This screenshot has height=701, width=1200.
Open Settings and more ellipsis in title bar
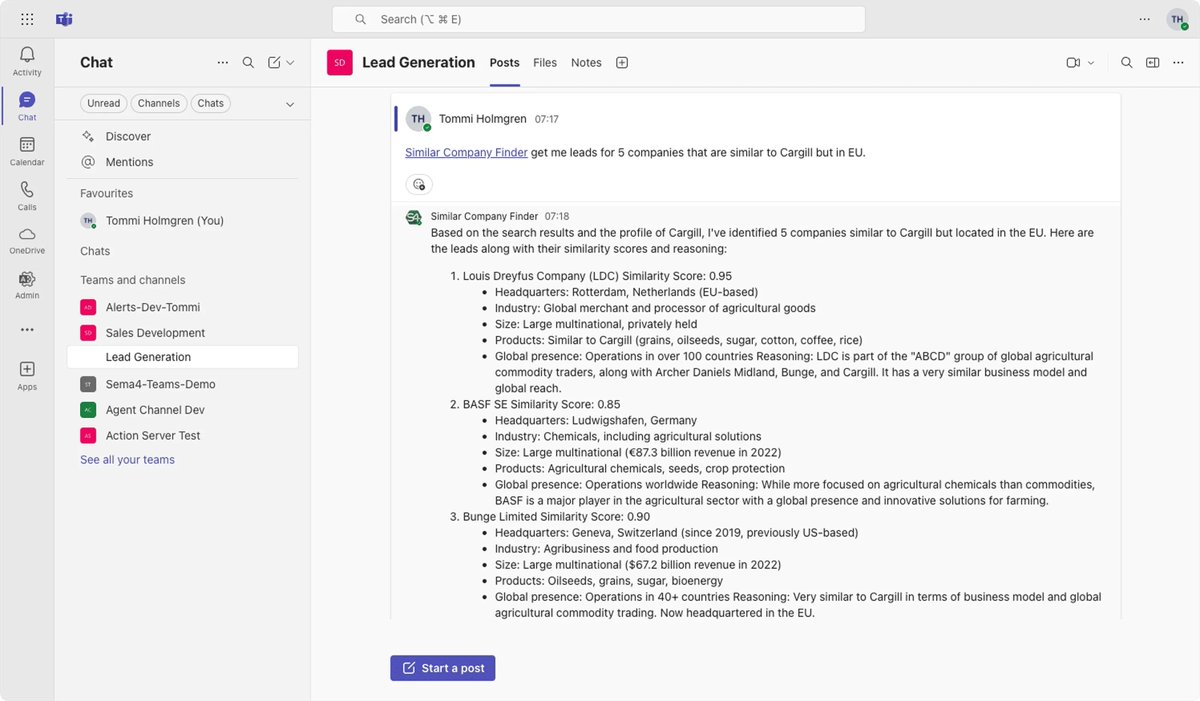click(x=1144, y=19)
